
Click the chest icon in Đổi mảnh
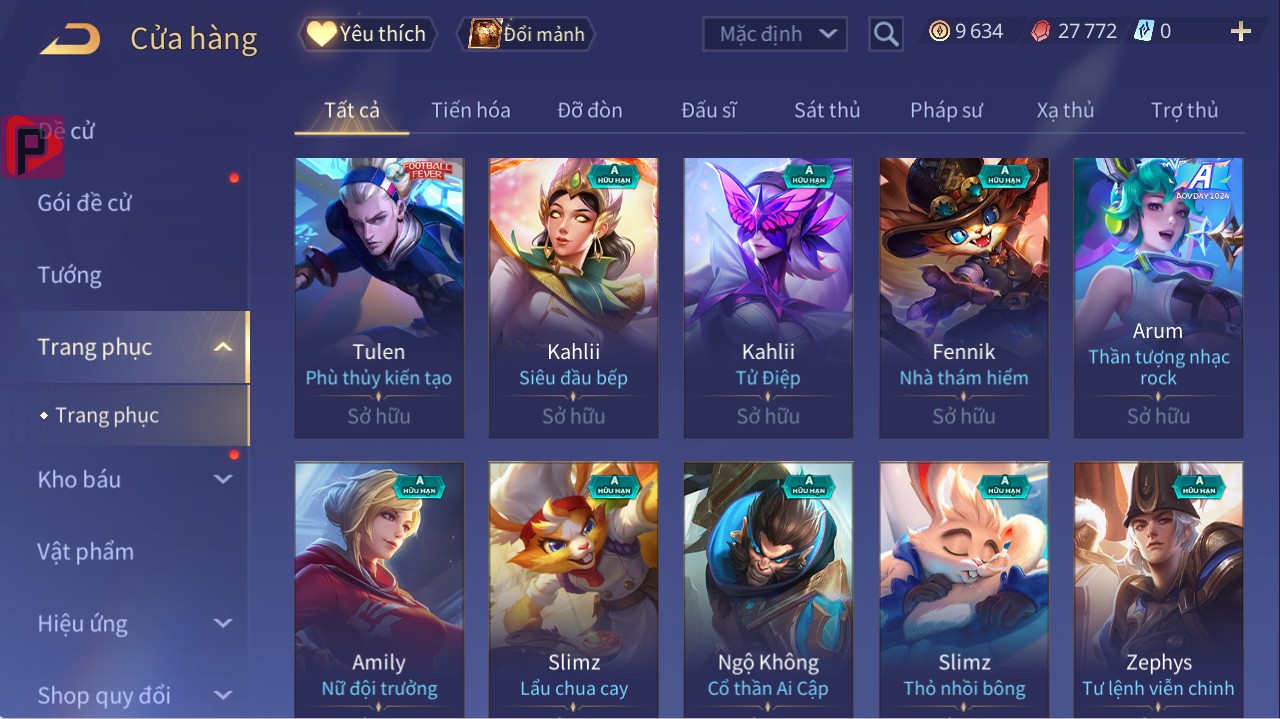tap(484, 34)
